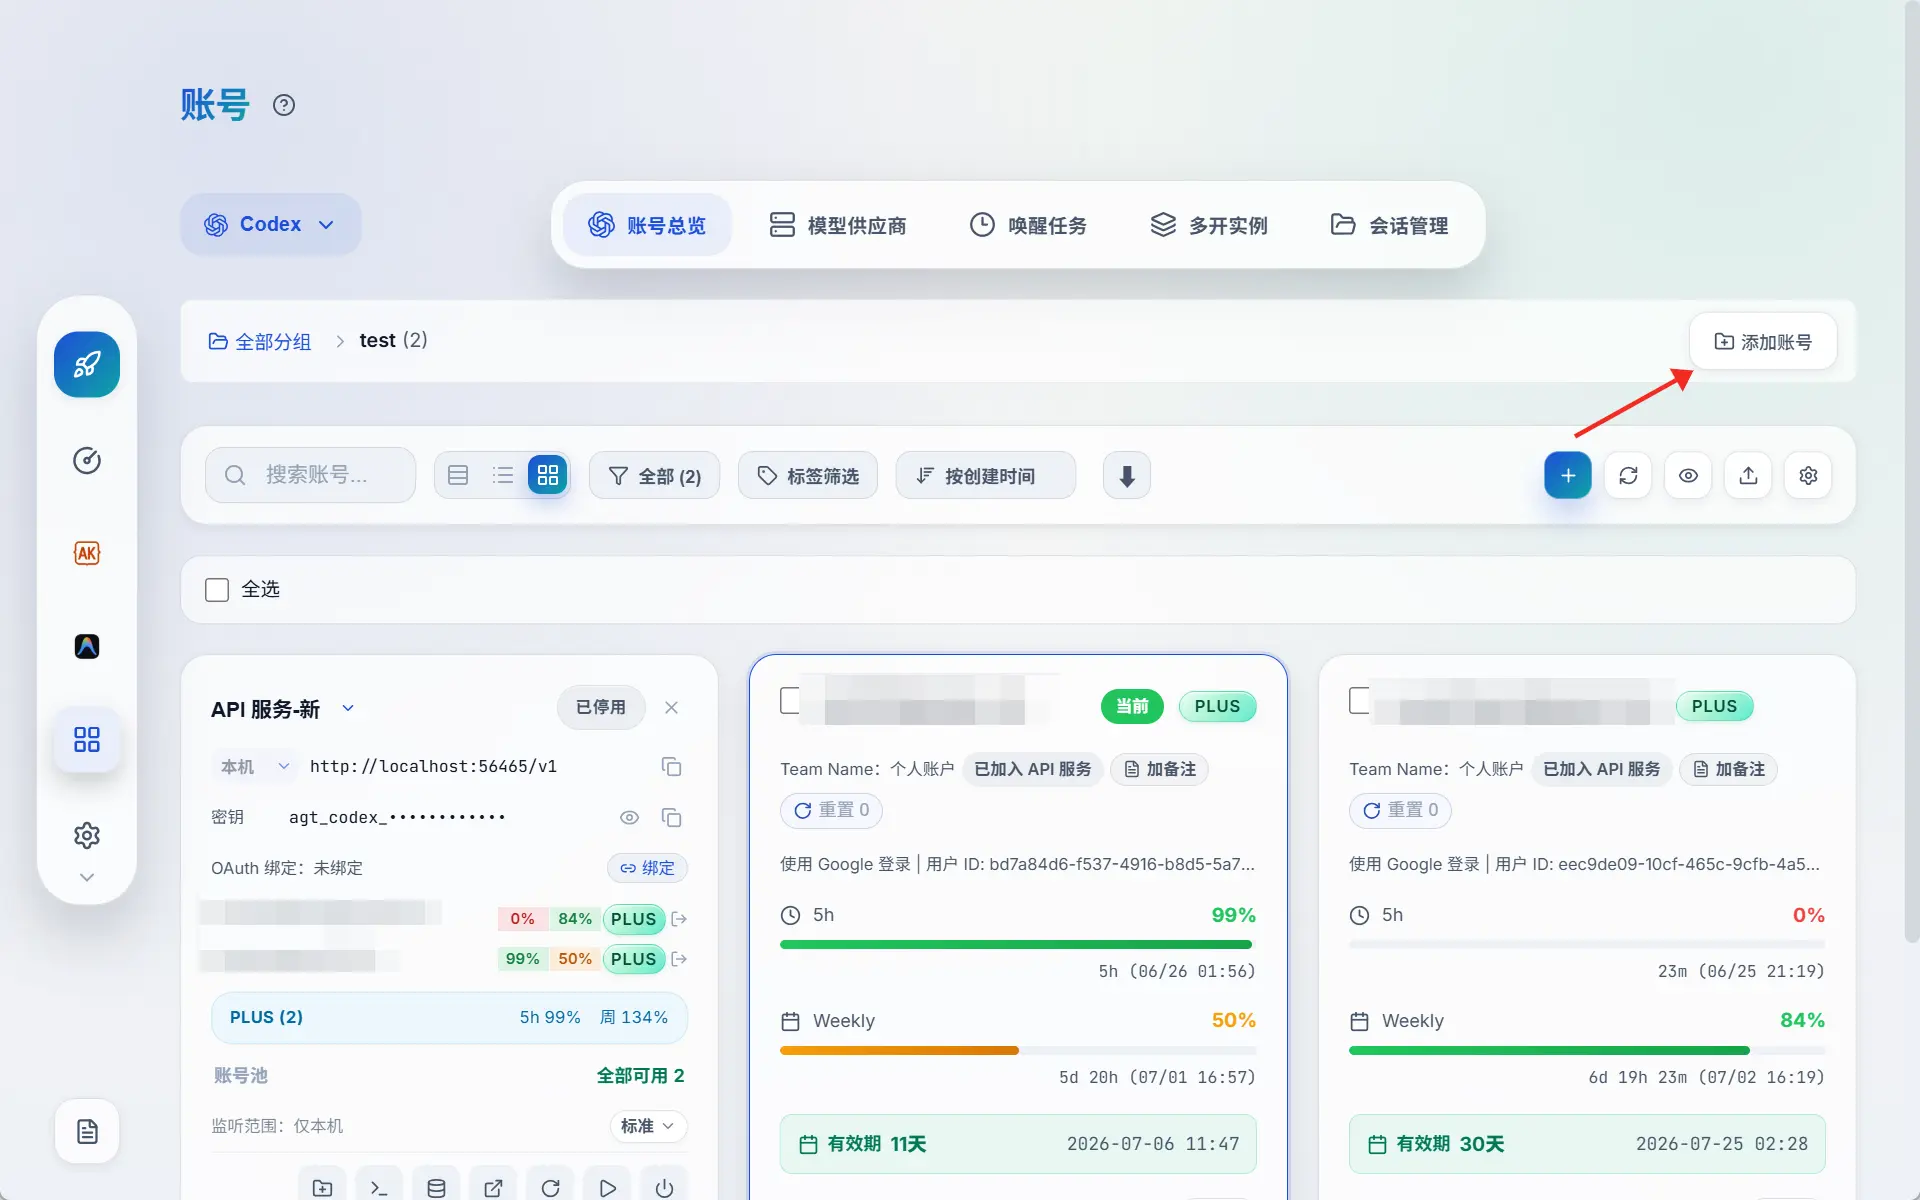The height and width of the screenshot is (1200, 1920).
Task: Click the logout arrow on the 0% 84% row
Action: (679, 919)
